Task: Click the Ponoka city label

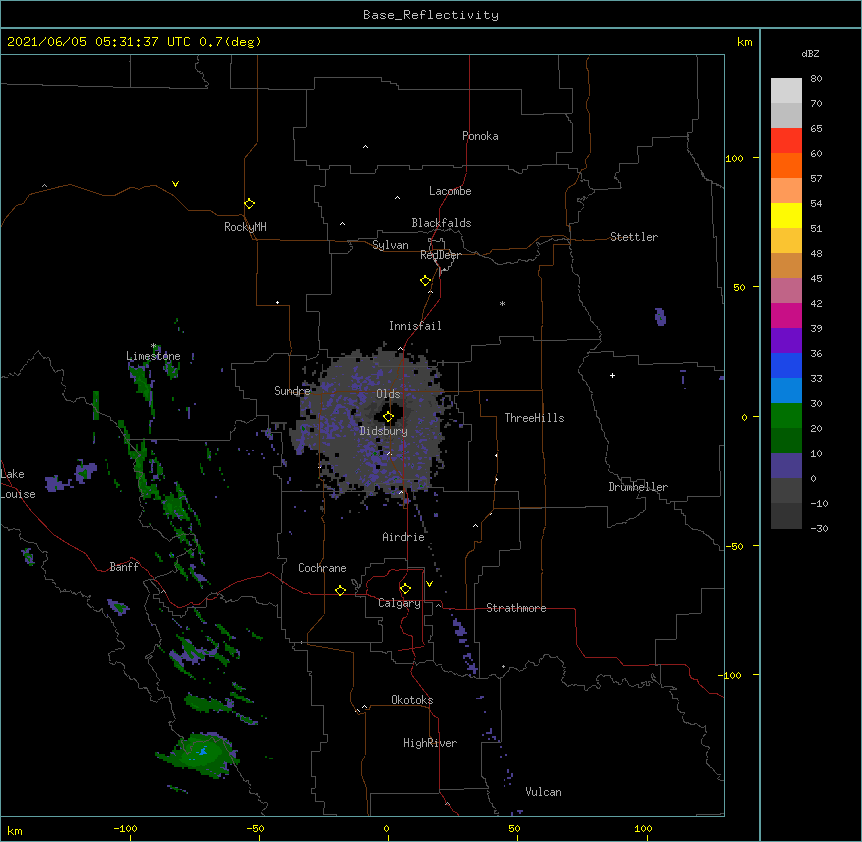Action: [x=480, y=136]
